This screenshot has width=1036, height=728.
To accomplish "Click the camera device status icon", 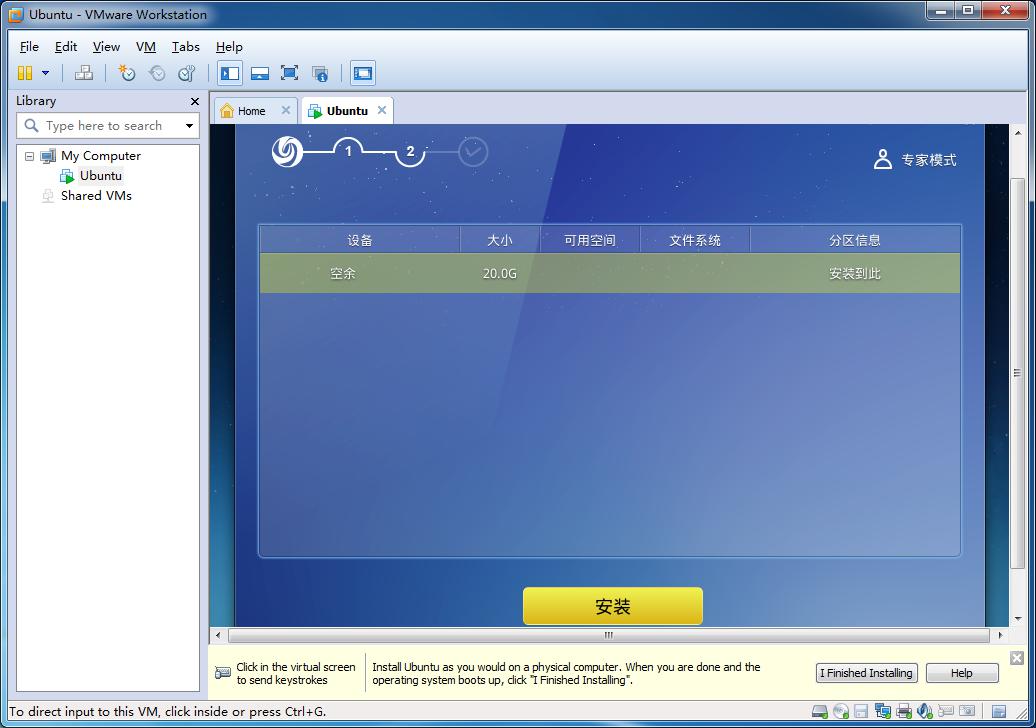I will [967, 711].
